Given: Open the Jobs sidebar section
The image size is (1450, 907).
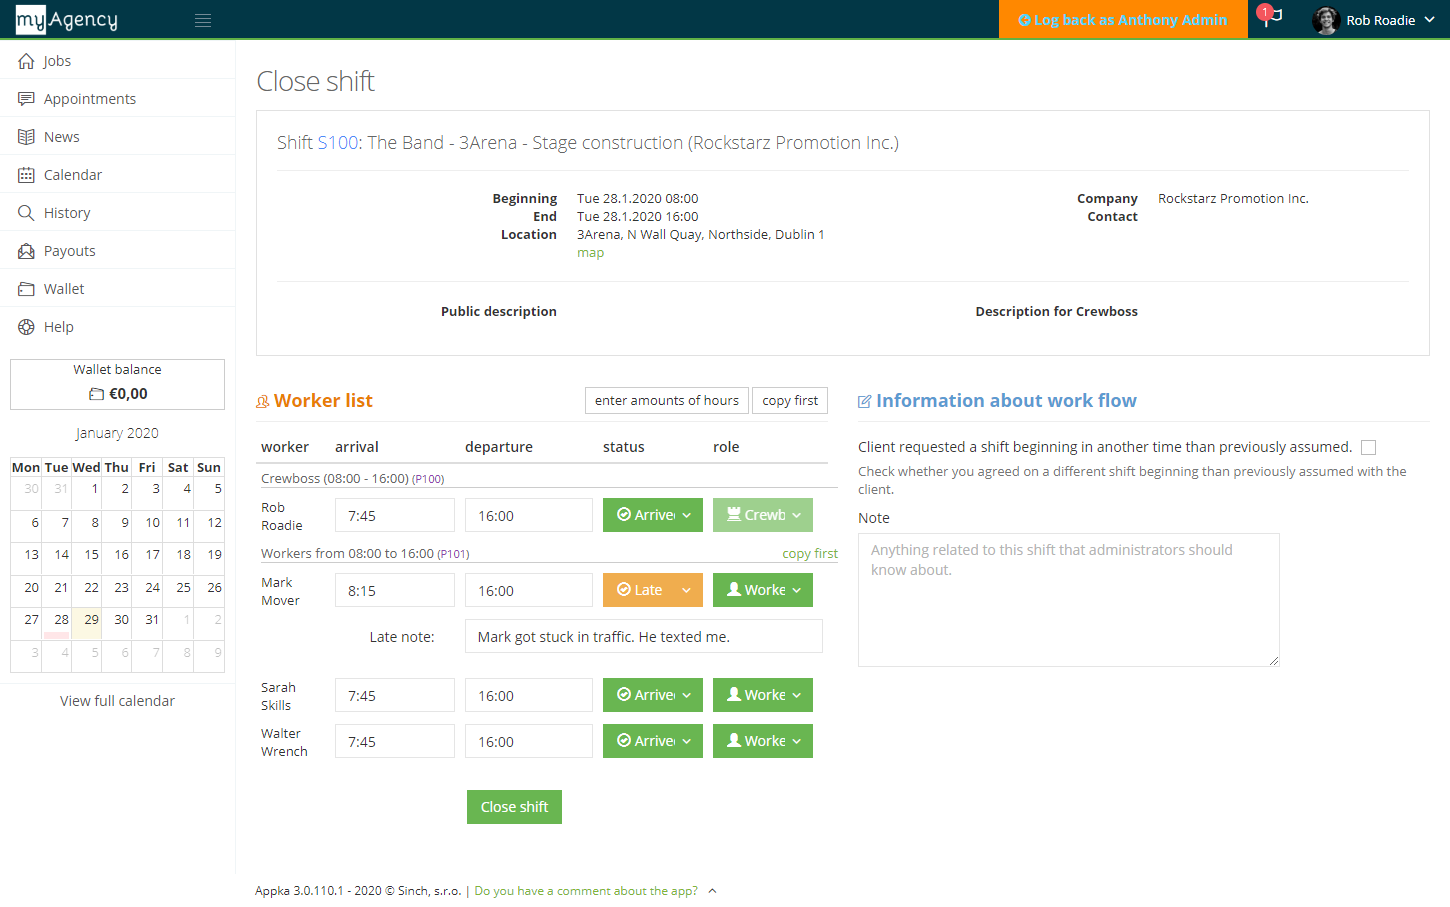Looking at the screenshot, I should click(56, 60).
